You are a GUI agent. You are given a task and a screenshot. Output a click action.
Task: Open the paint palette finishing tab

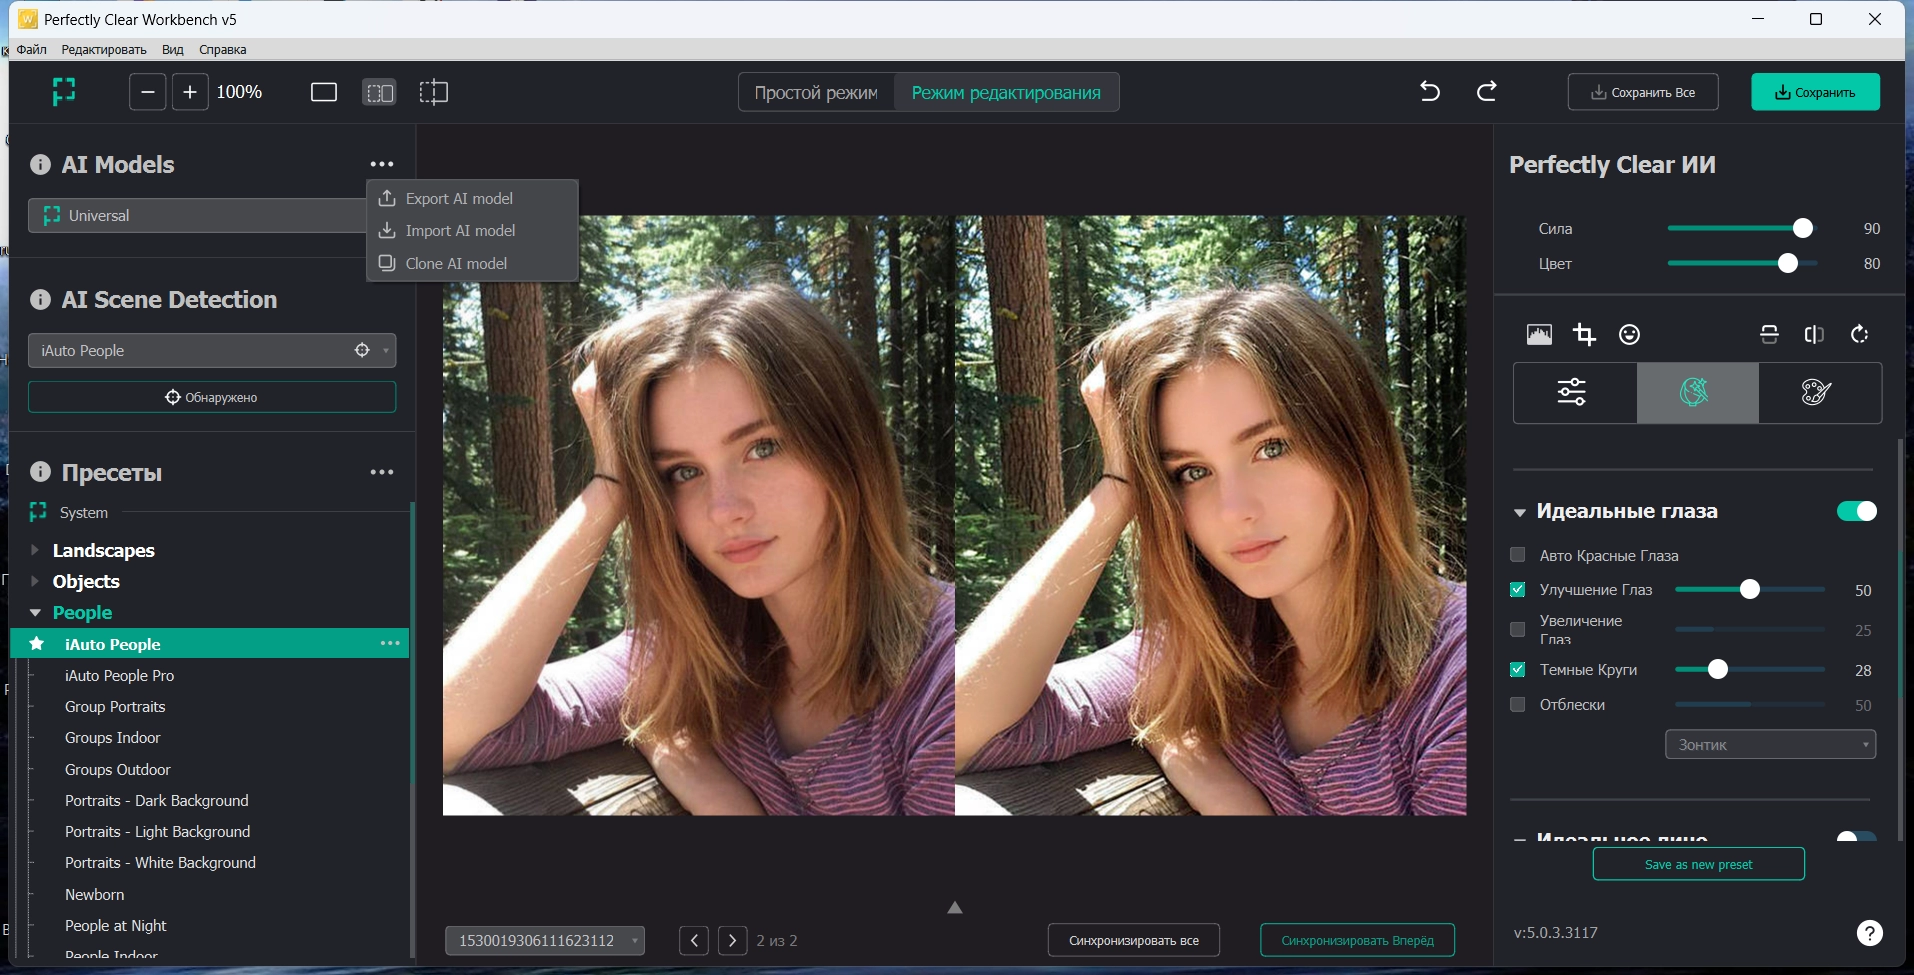pos(1819,392)
